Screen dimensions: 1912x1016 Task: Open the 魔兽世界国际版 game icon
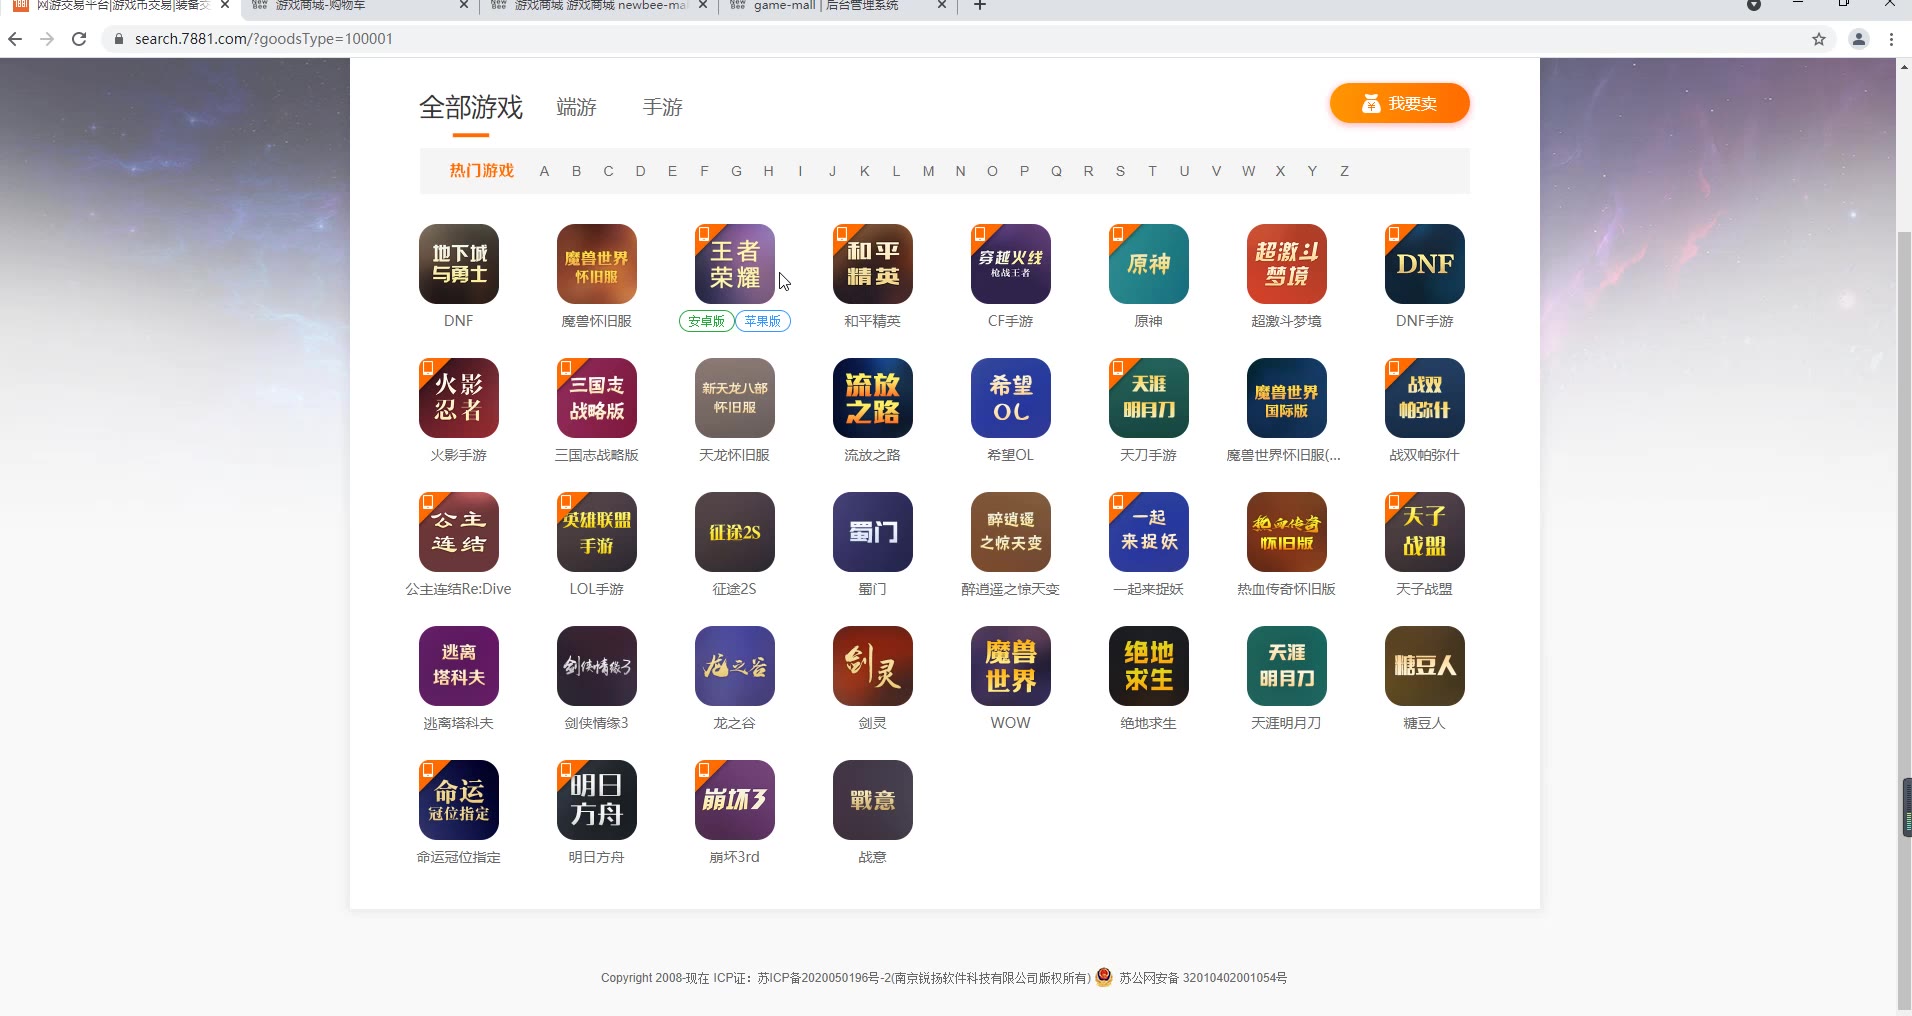click(1287, 398)
